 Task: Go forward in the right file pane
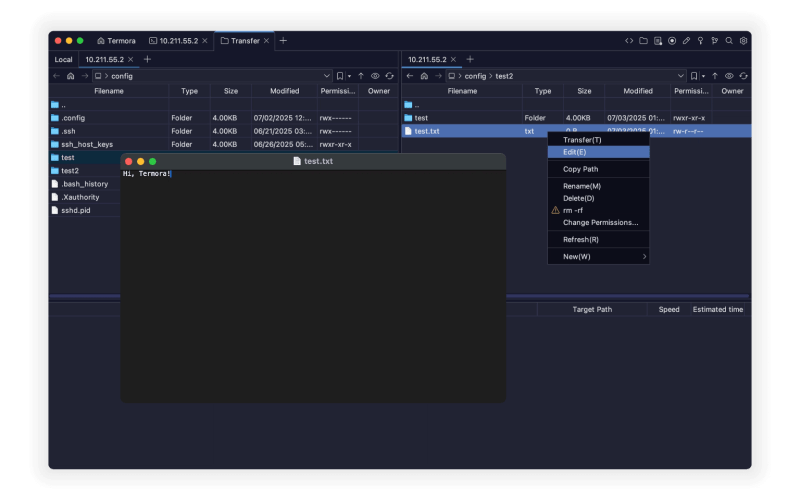[438, 76]
